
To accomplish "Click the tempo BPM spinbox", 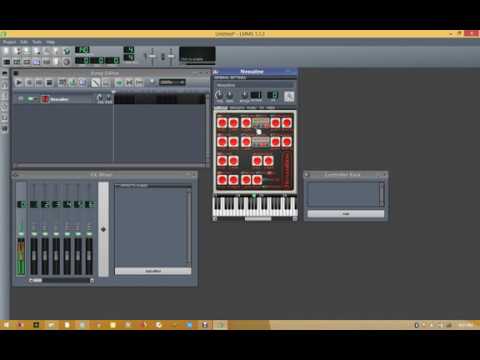I will pos(82,50).
